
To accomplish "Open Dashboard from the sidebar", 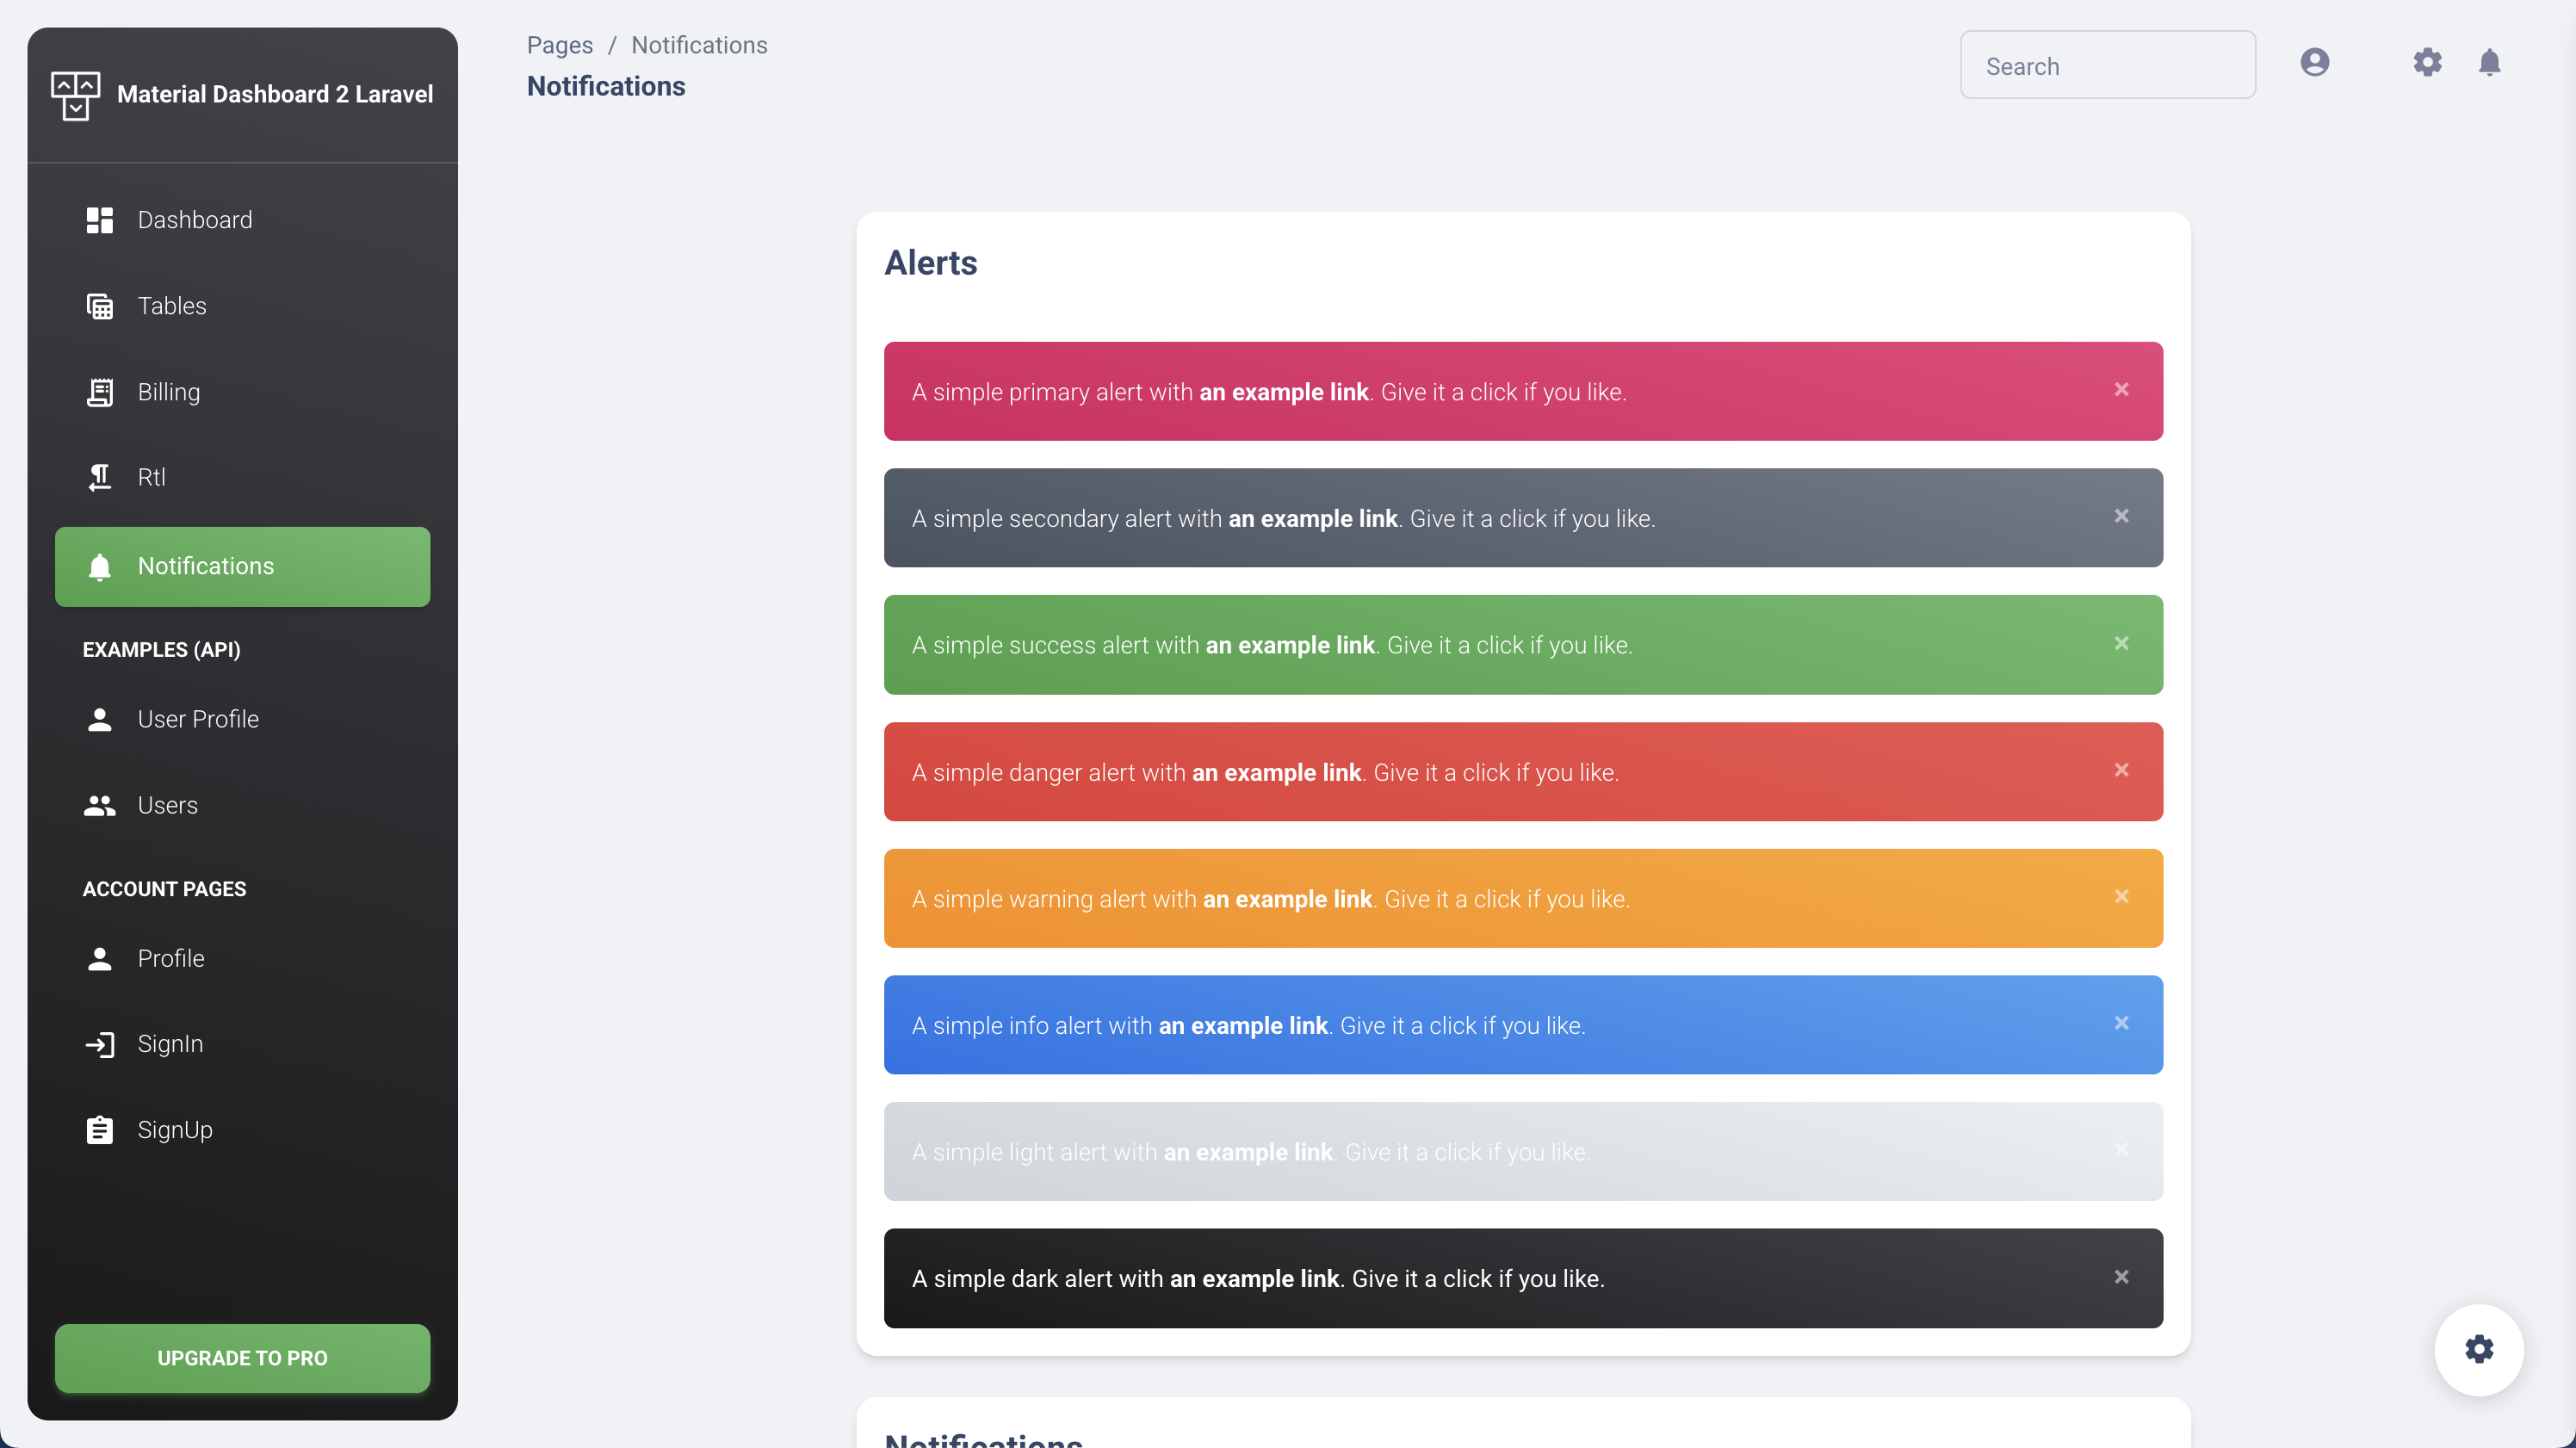I will [194, 220].
